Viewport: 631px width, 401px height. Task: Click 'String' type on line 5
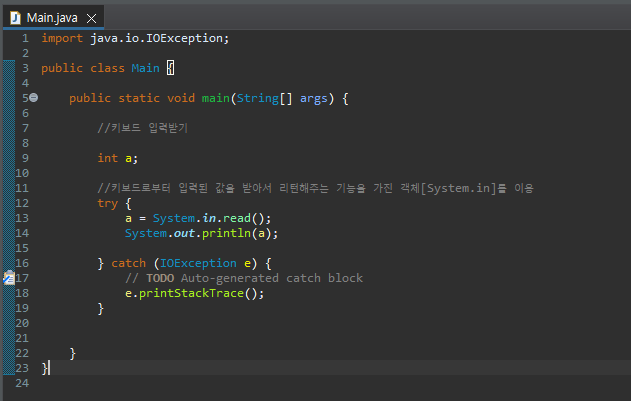coord(258,98)
